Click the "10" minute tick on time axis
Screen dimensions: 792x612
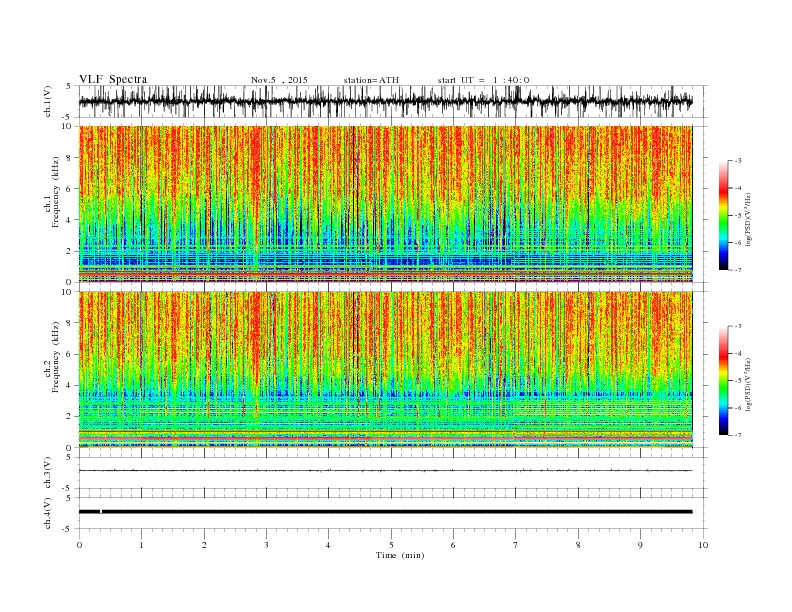pyautogui.click(x=703, y=545)
